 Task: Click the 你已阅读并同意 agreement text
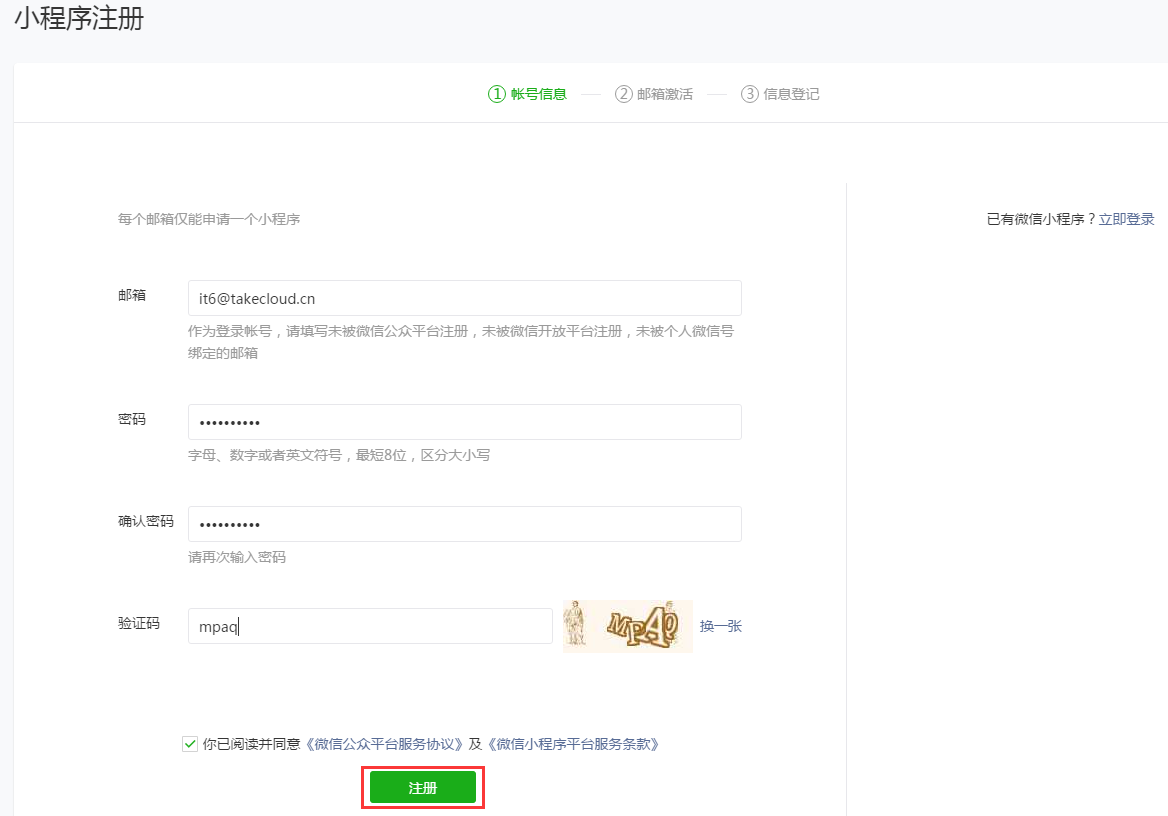[251, 744]
